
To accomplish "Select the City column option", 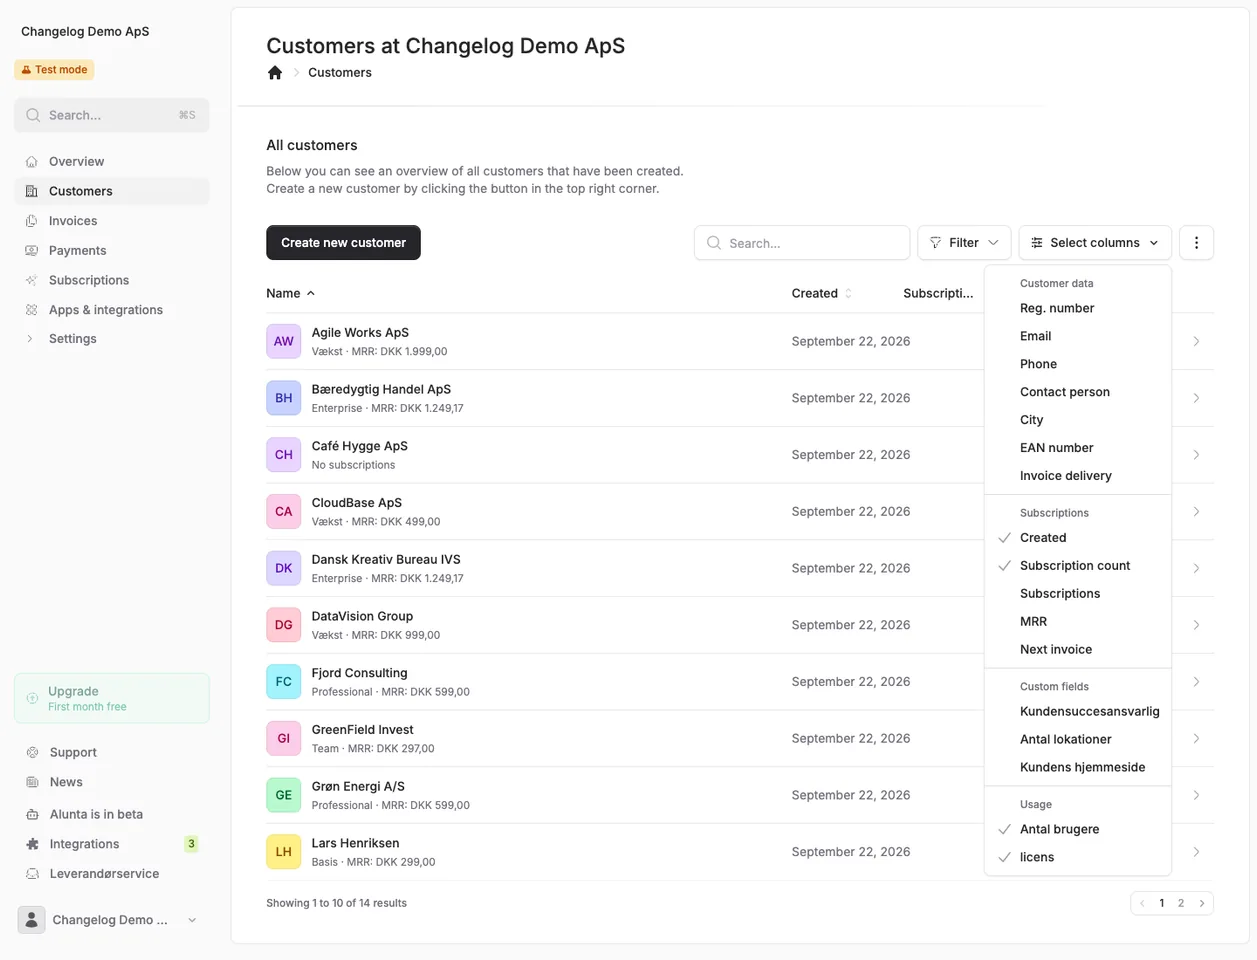I will click(1077, 420).
